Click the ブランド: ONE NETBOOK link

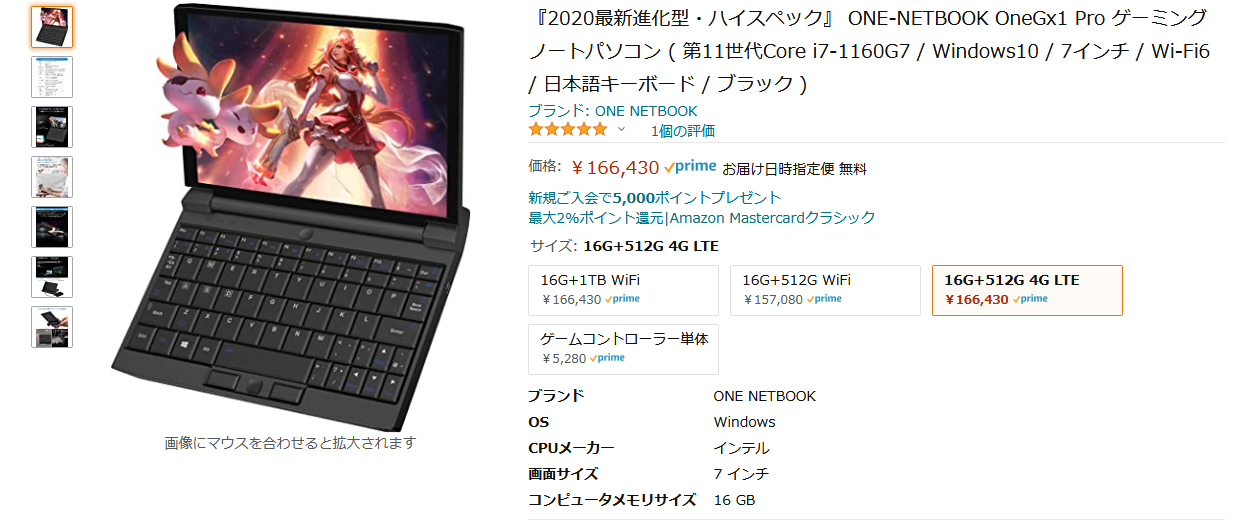(613, 111)
